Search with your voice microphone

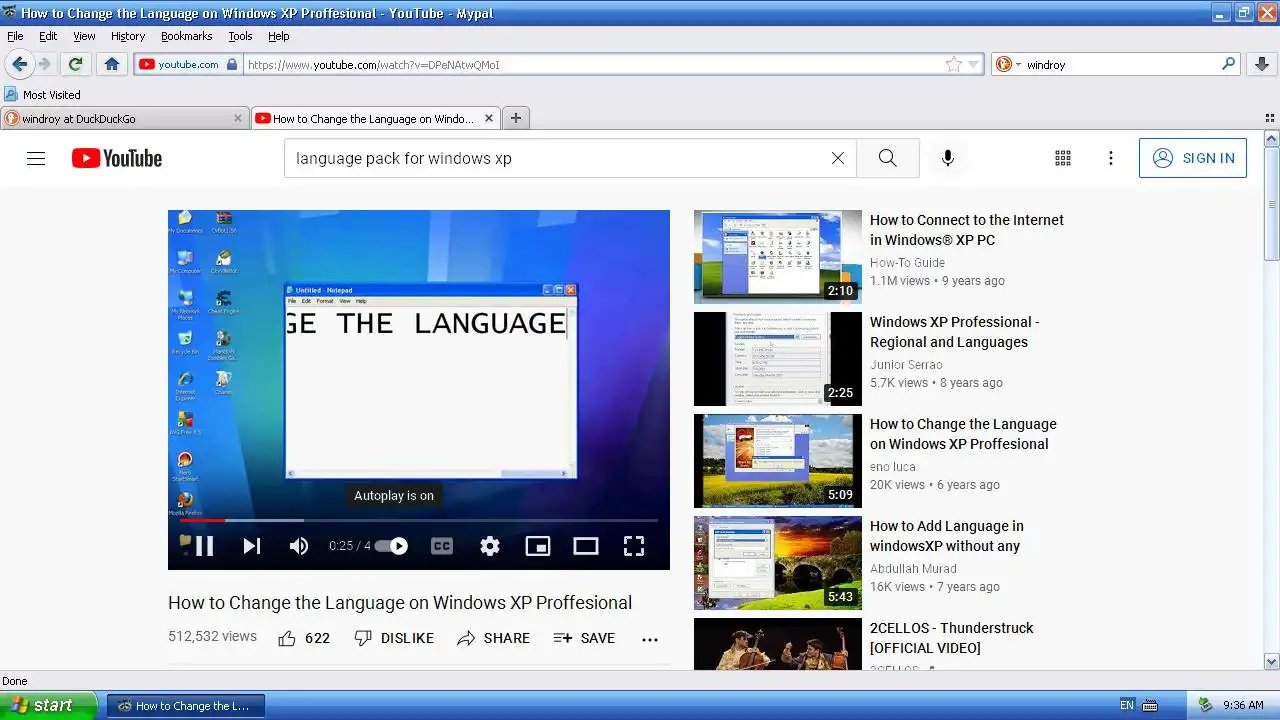[x=948, y=158]
